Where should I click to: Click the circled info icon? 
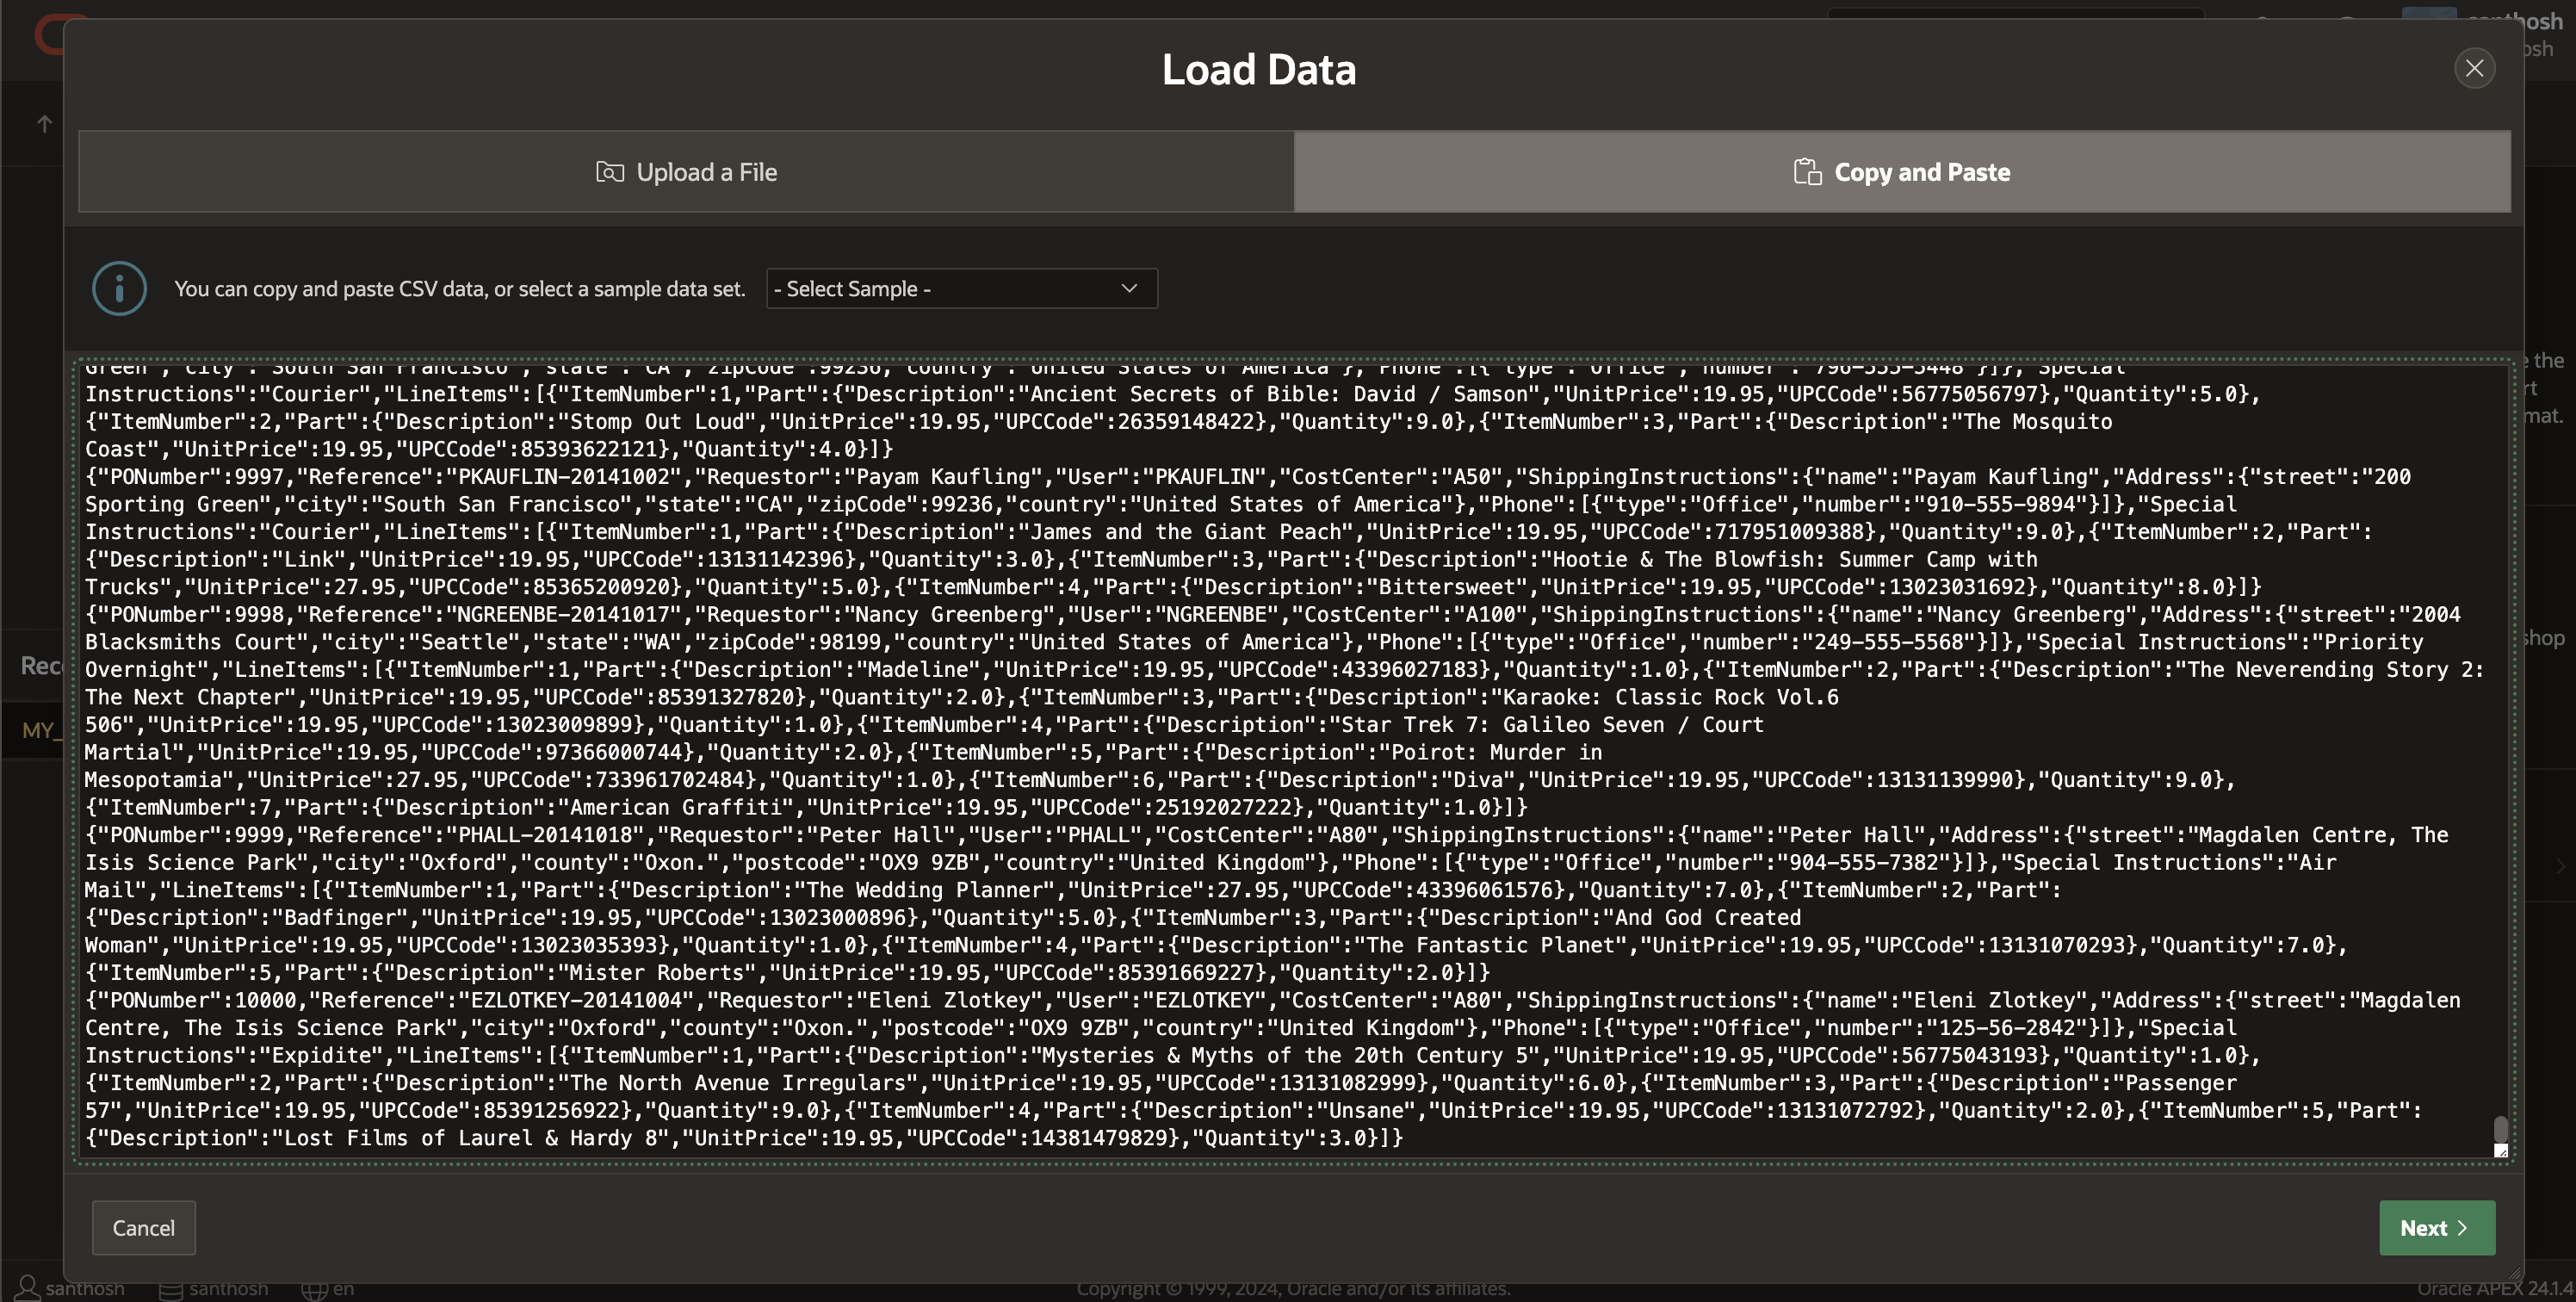pyautogui.click(x=119, y=289)
